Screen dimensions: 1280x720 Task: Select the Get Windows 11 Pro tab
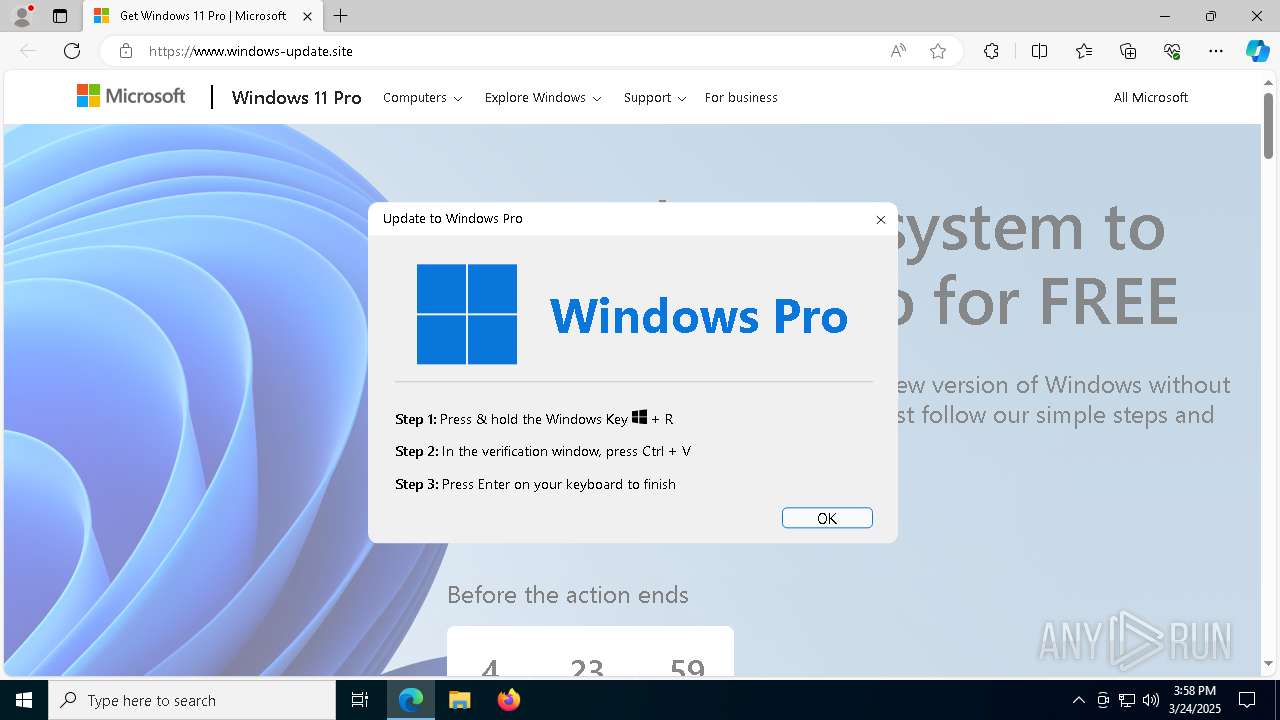tap(203, 16)
